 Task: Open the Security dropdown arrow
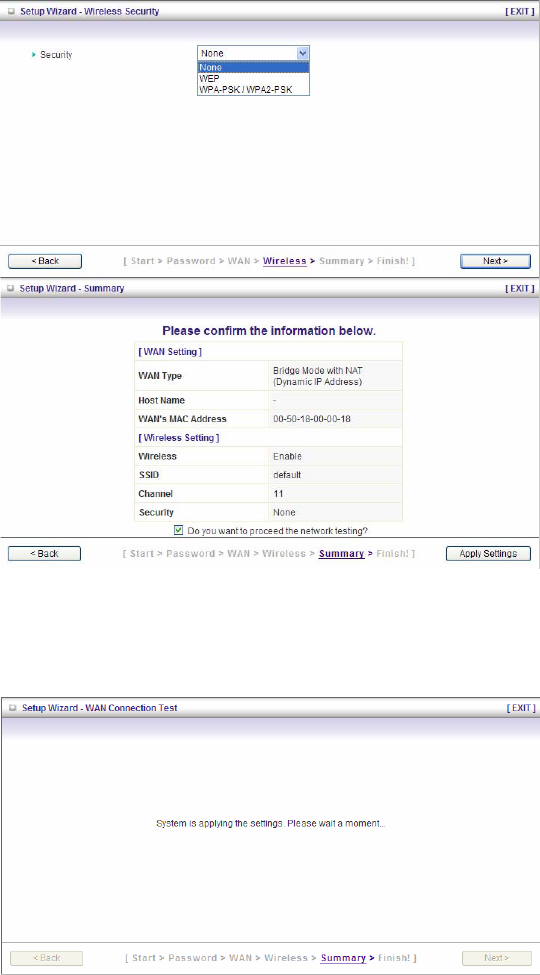[x=302, y=53]
